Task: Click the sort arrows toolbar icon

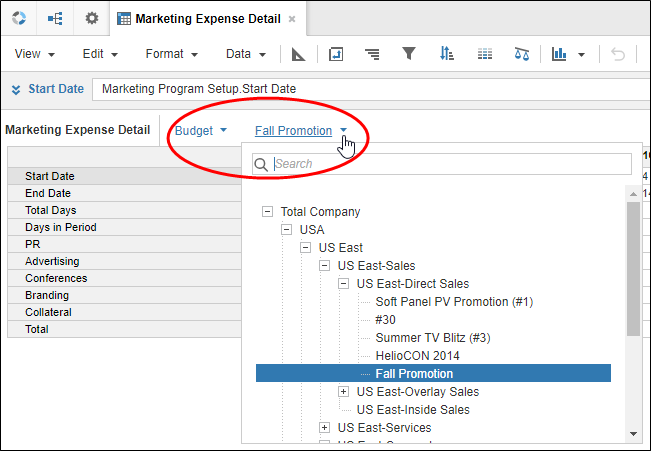Action: pos(447,54)
